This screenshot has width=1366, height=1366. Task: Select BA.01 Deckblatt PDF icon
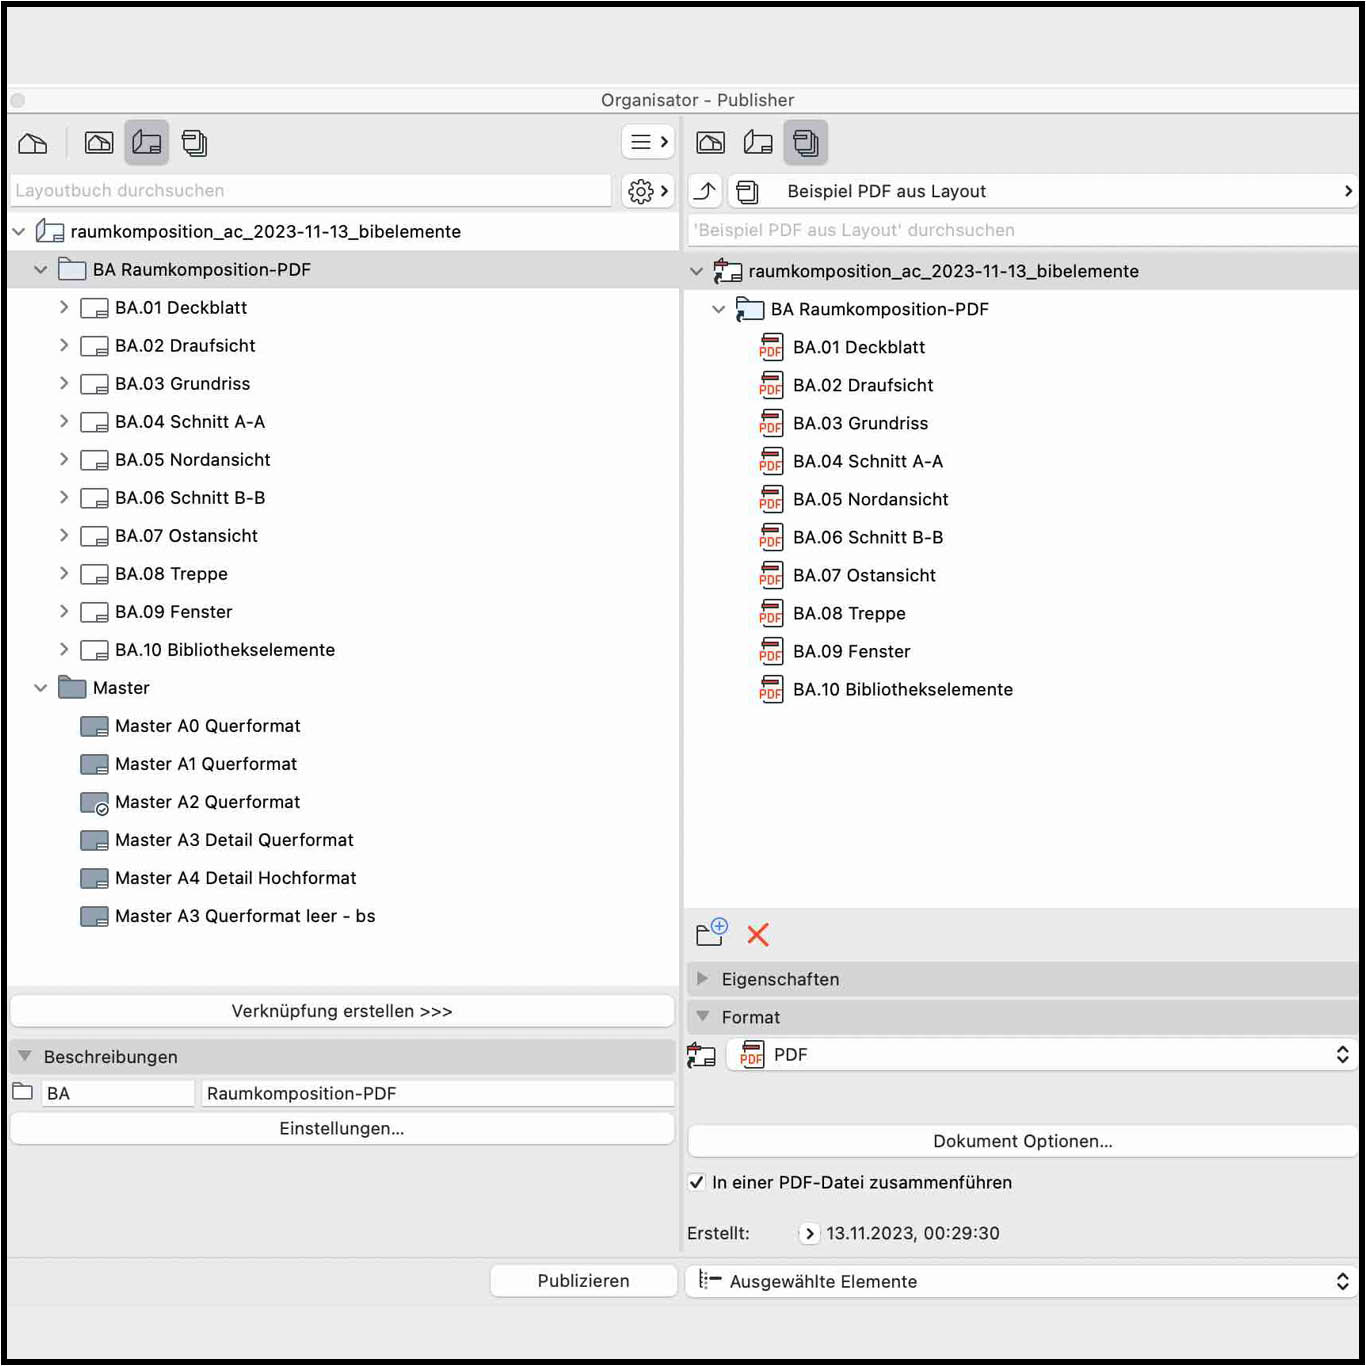point(771,347)
